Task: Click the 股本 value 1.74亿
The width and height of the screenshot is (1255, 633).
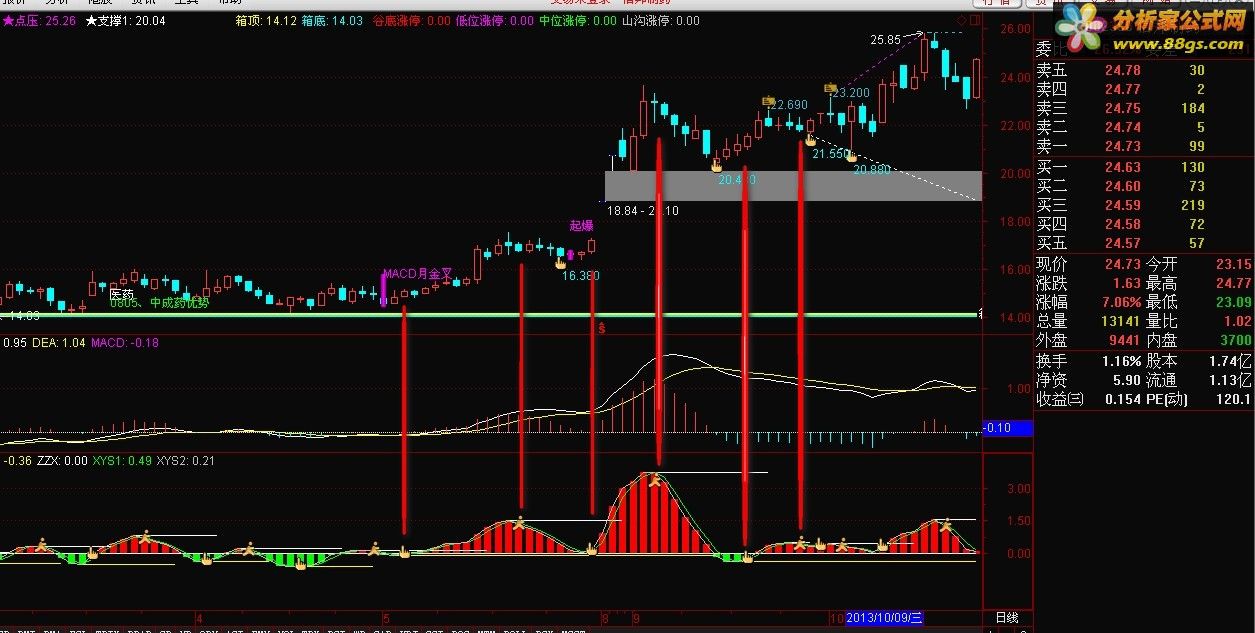Action: 1231,360
